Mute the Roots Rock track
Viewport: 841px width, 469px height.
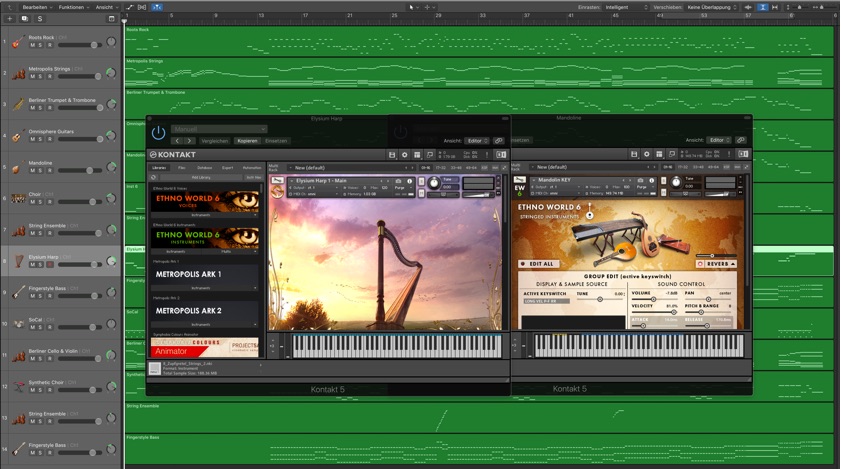[33, 45]
